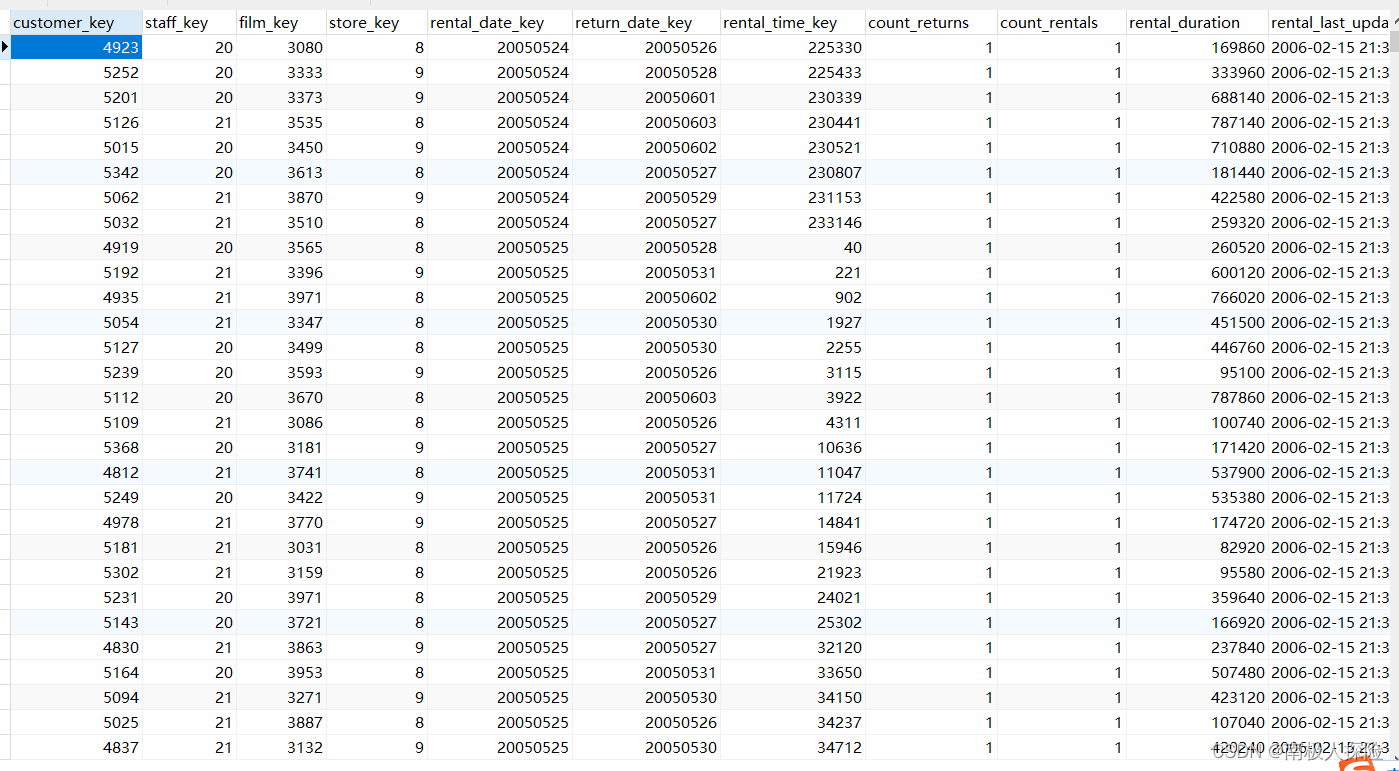This screenshot has height=771, width=1399.
Task: Select customer_key cell 5201
Action: pyautogui.click(x=77, y=97)
